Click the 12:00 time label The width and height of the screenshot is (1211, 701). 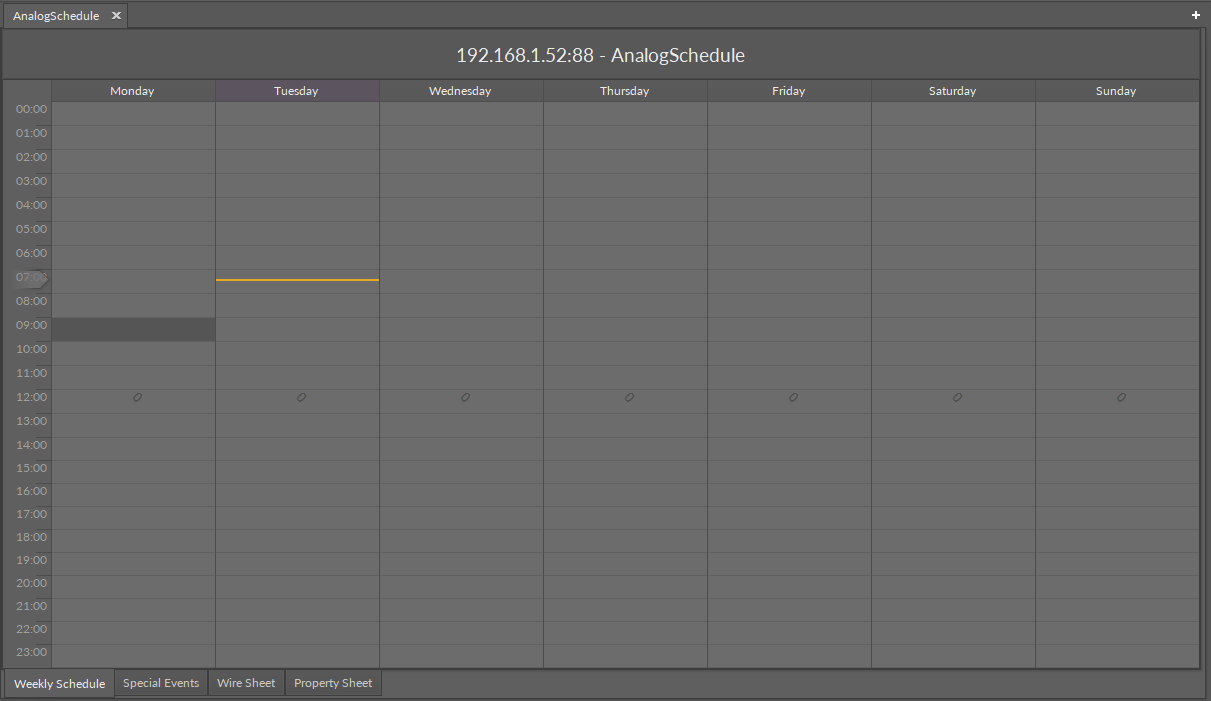coord(31,397)
